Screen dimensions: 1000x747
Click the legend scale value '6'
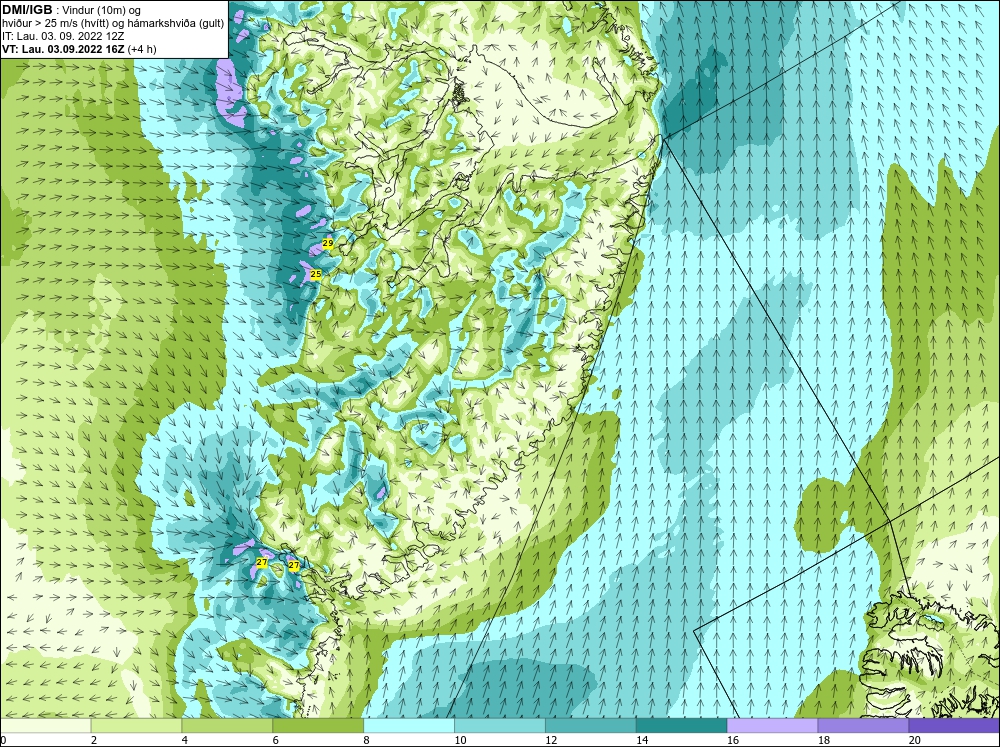point(276,740)
